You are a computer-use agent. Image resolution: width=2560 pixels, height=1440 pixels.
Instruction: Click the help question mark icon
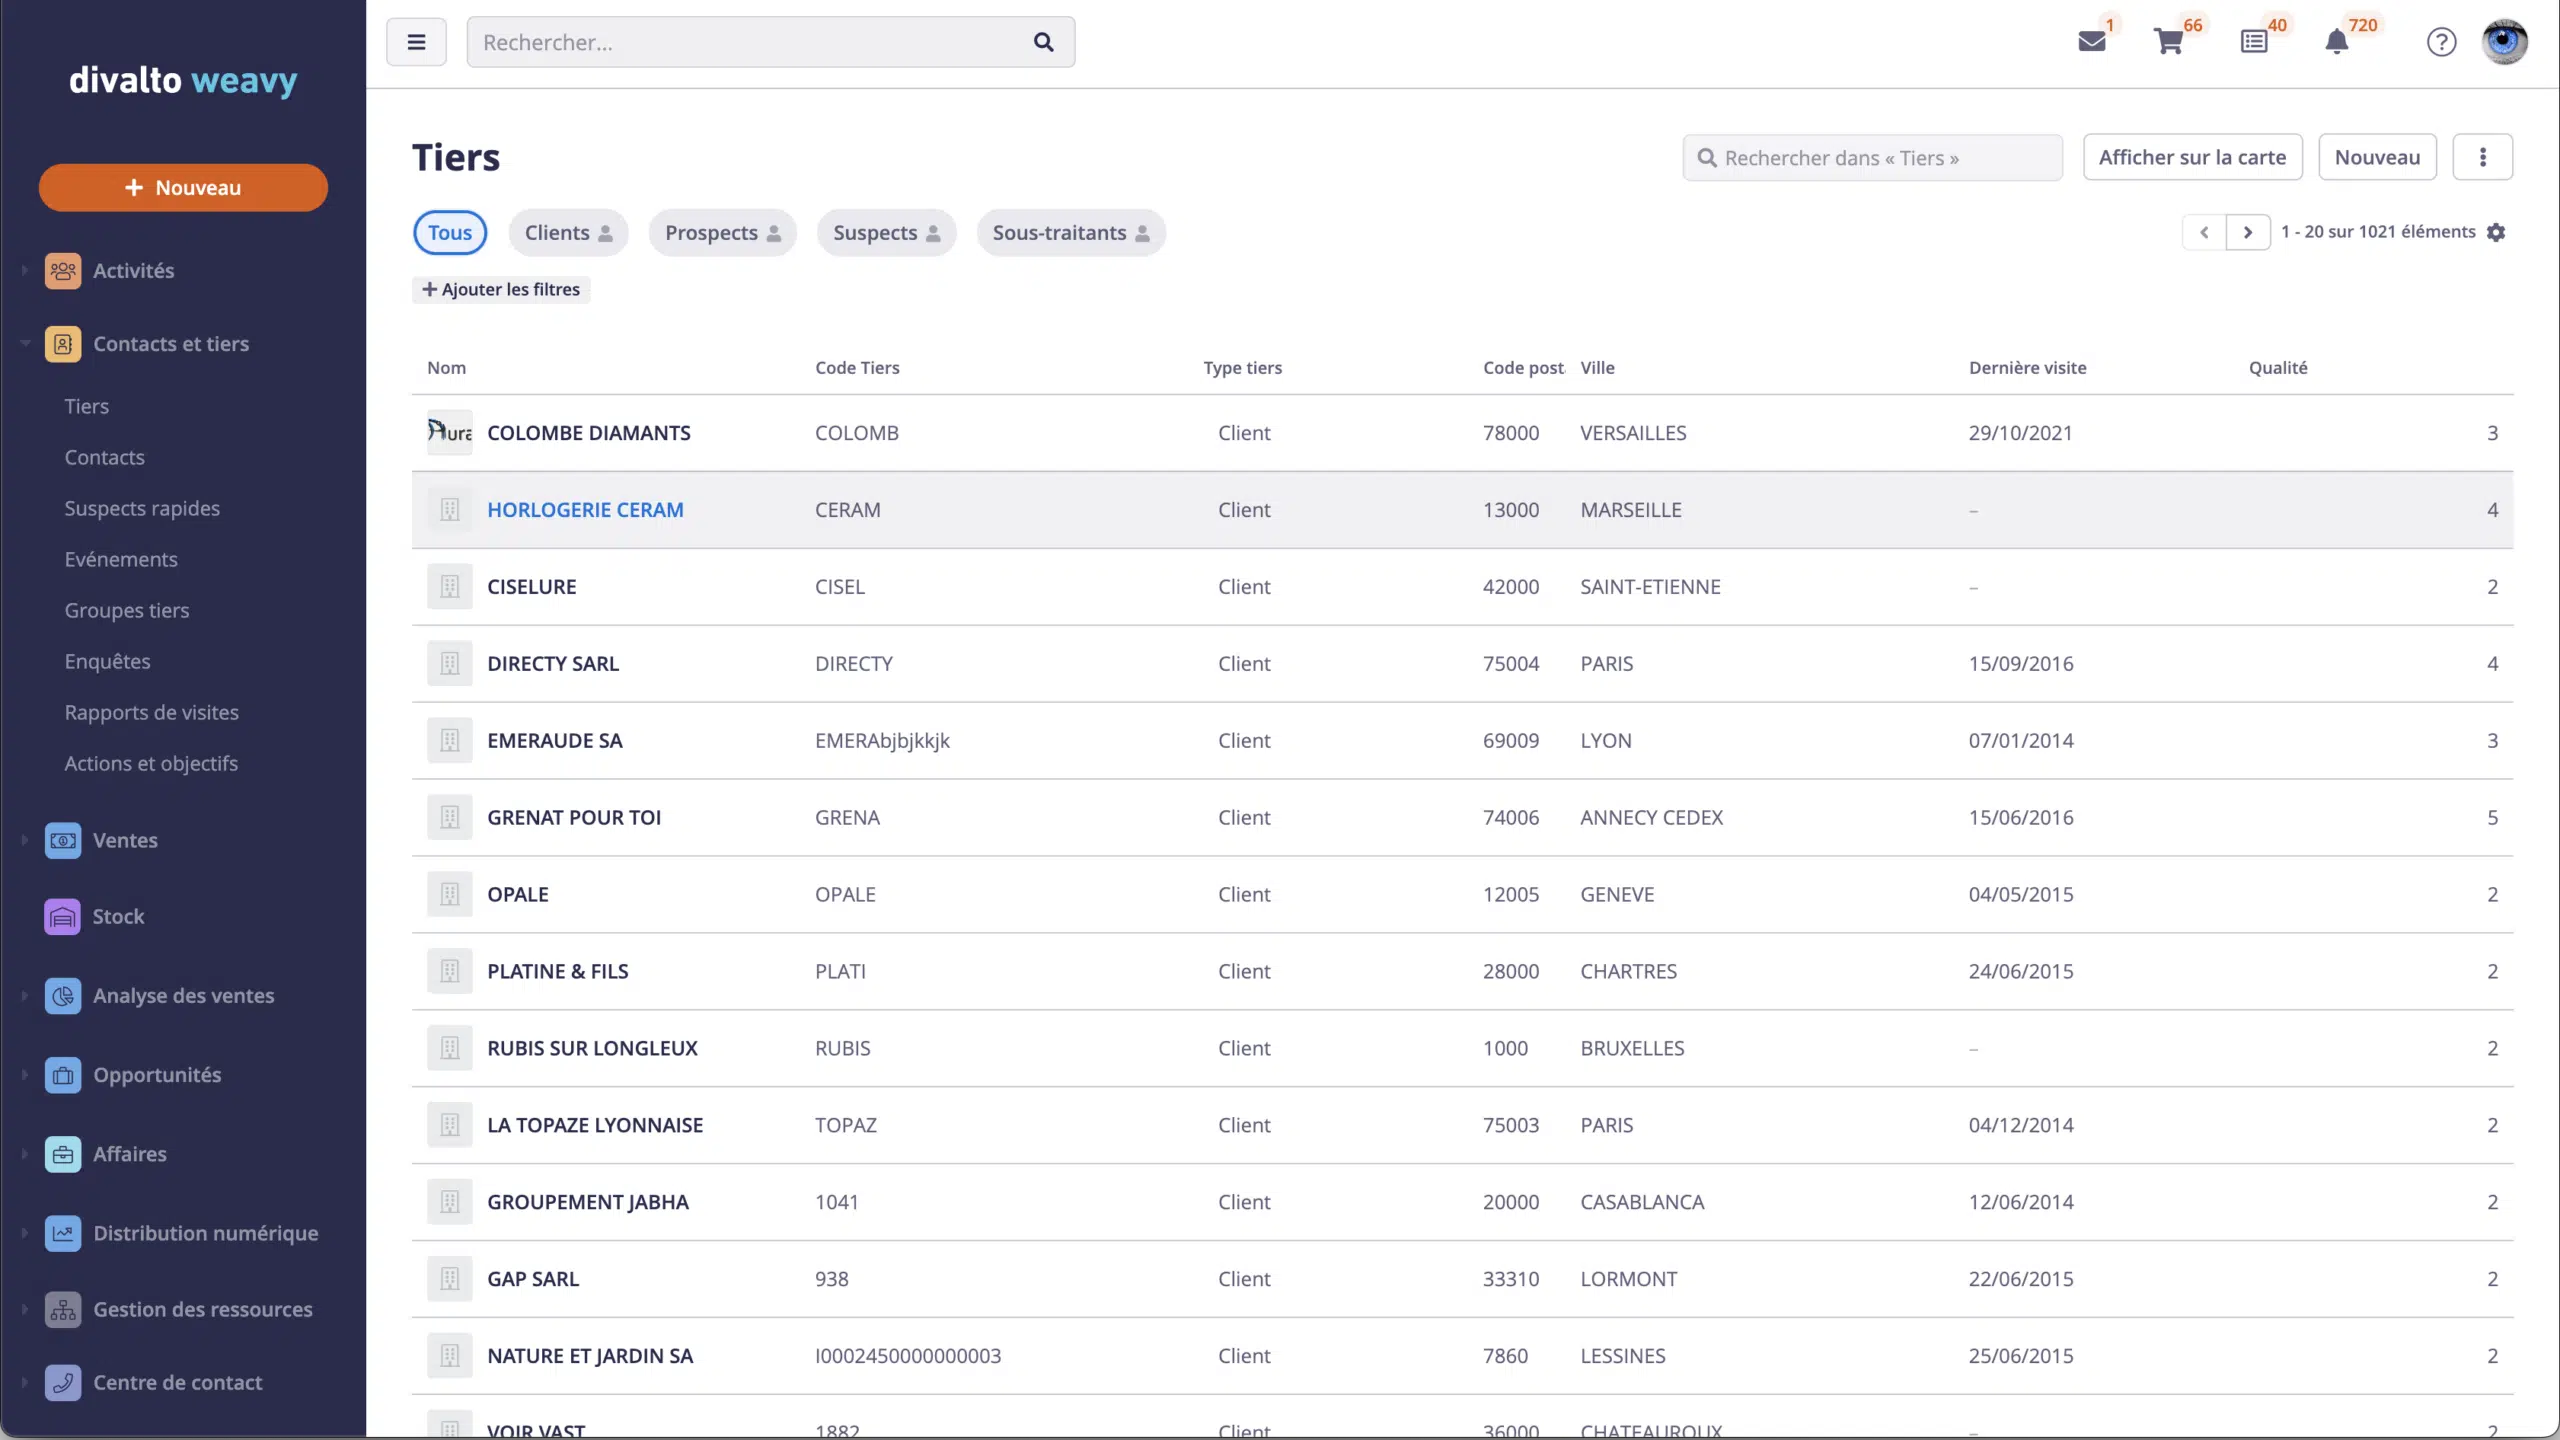2440,41
